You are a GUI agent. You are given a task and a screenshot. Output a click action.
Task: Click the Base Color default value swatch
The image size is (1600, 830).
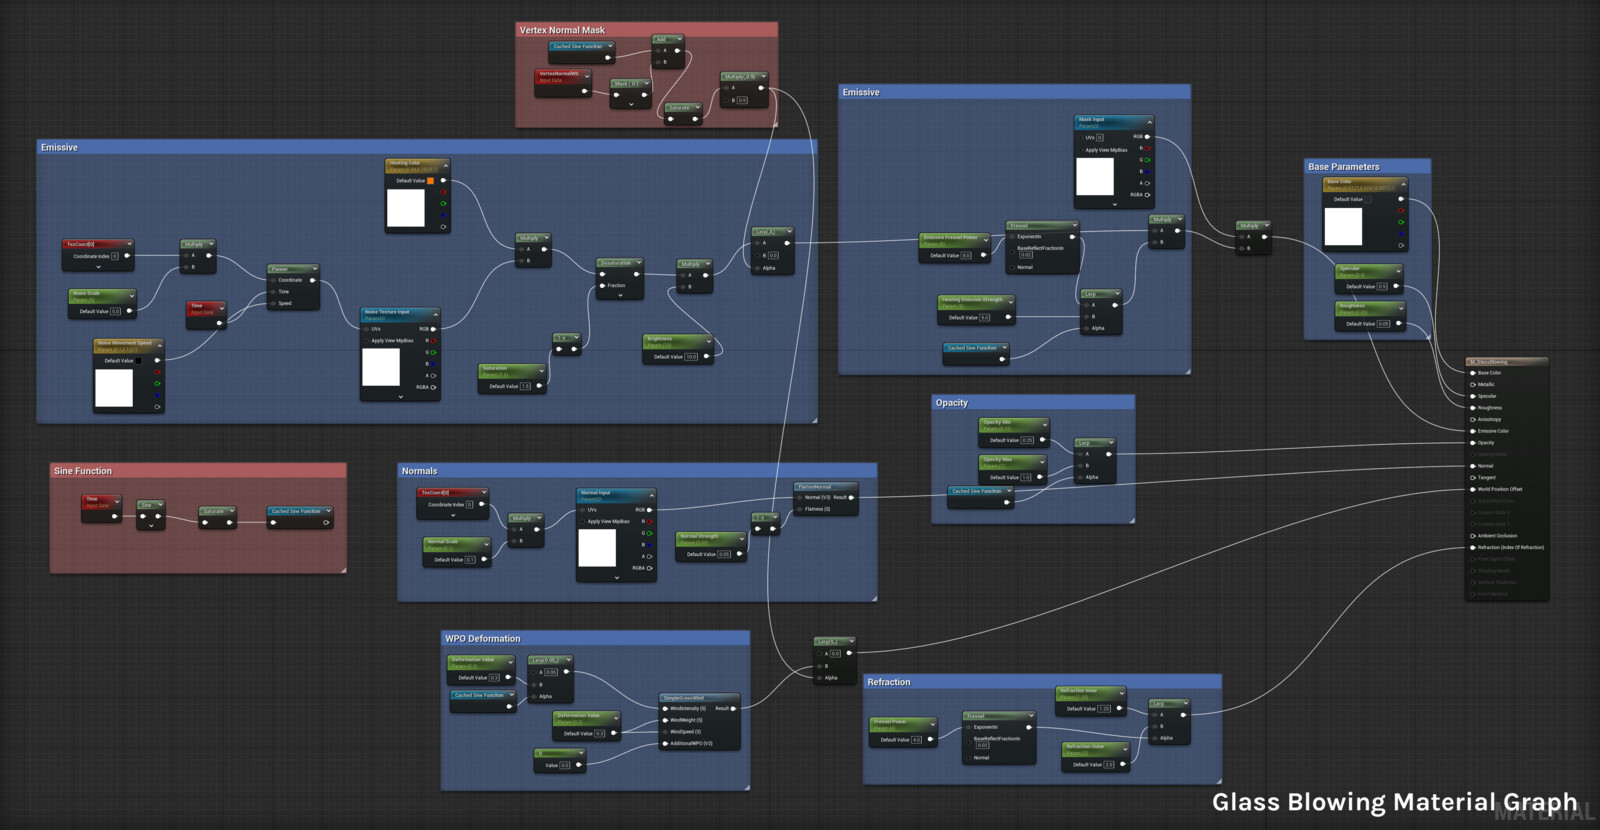(x=1369, y=199)
